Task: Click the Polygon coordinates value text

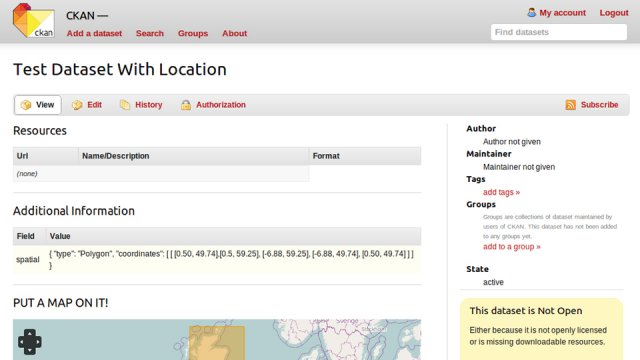Action: pos(231,260)
